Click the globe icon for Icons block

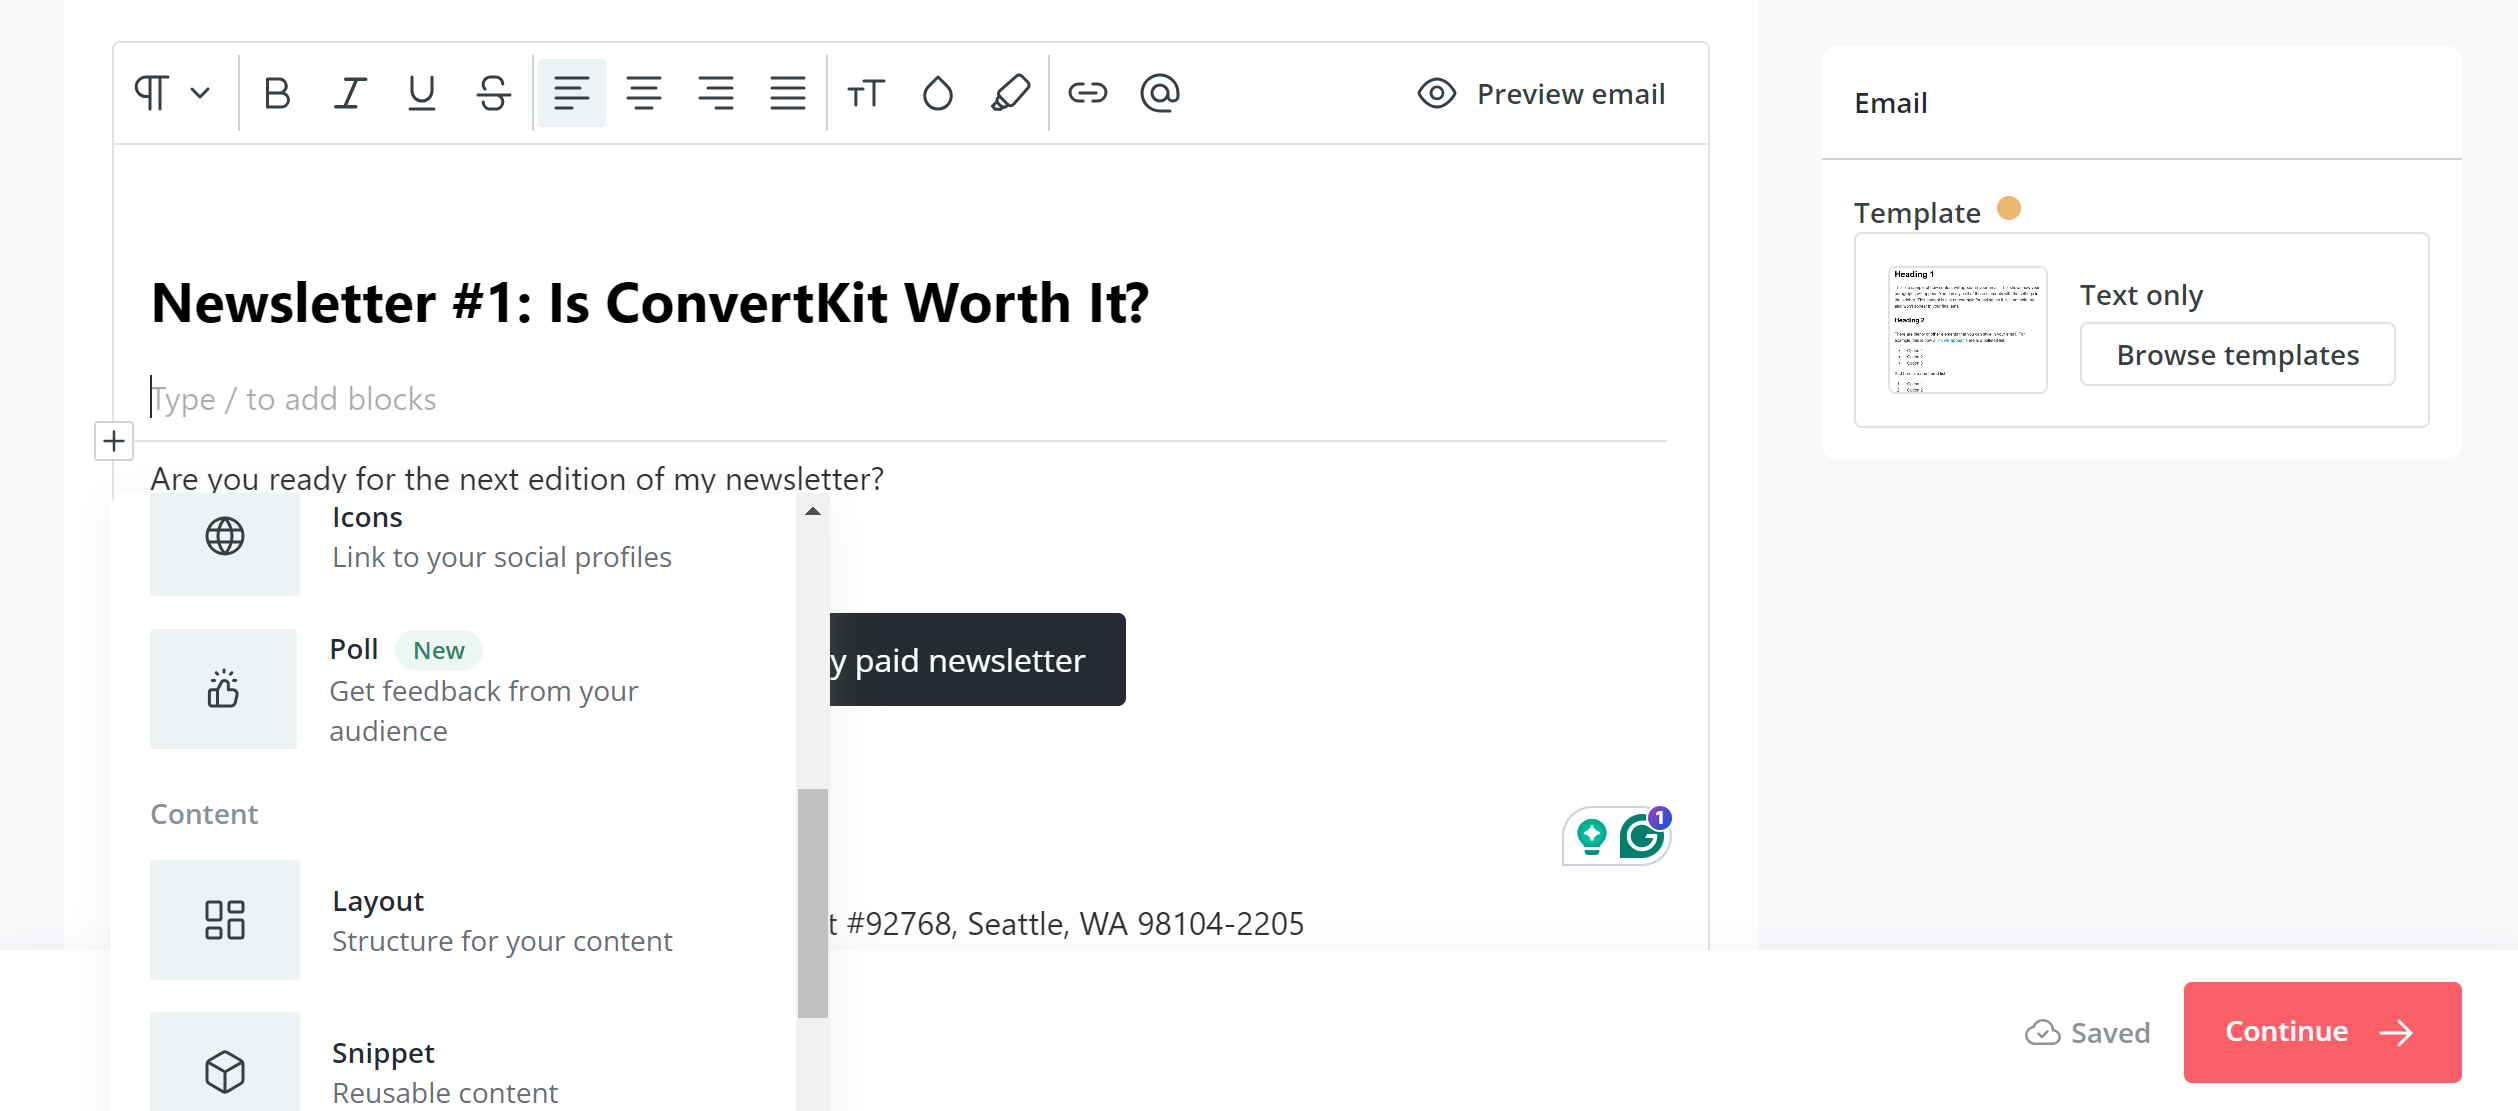click(x=225, y=537)
